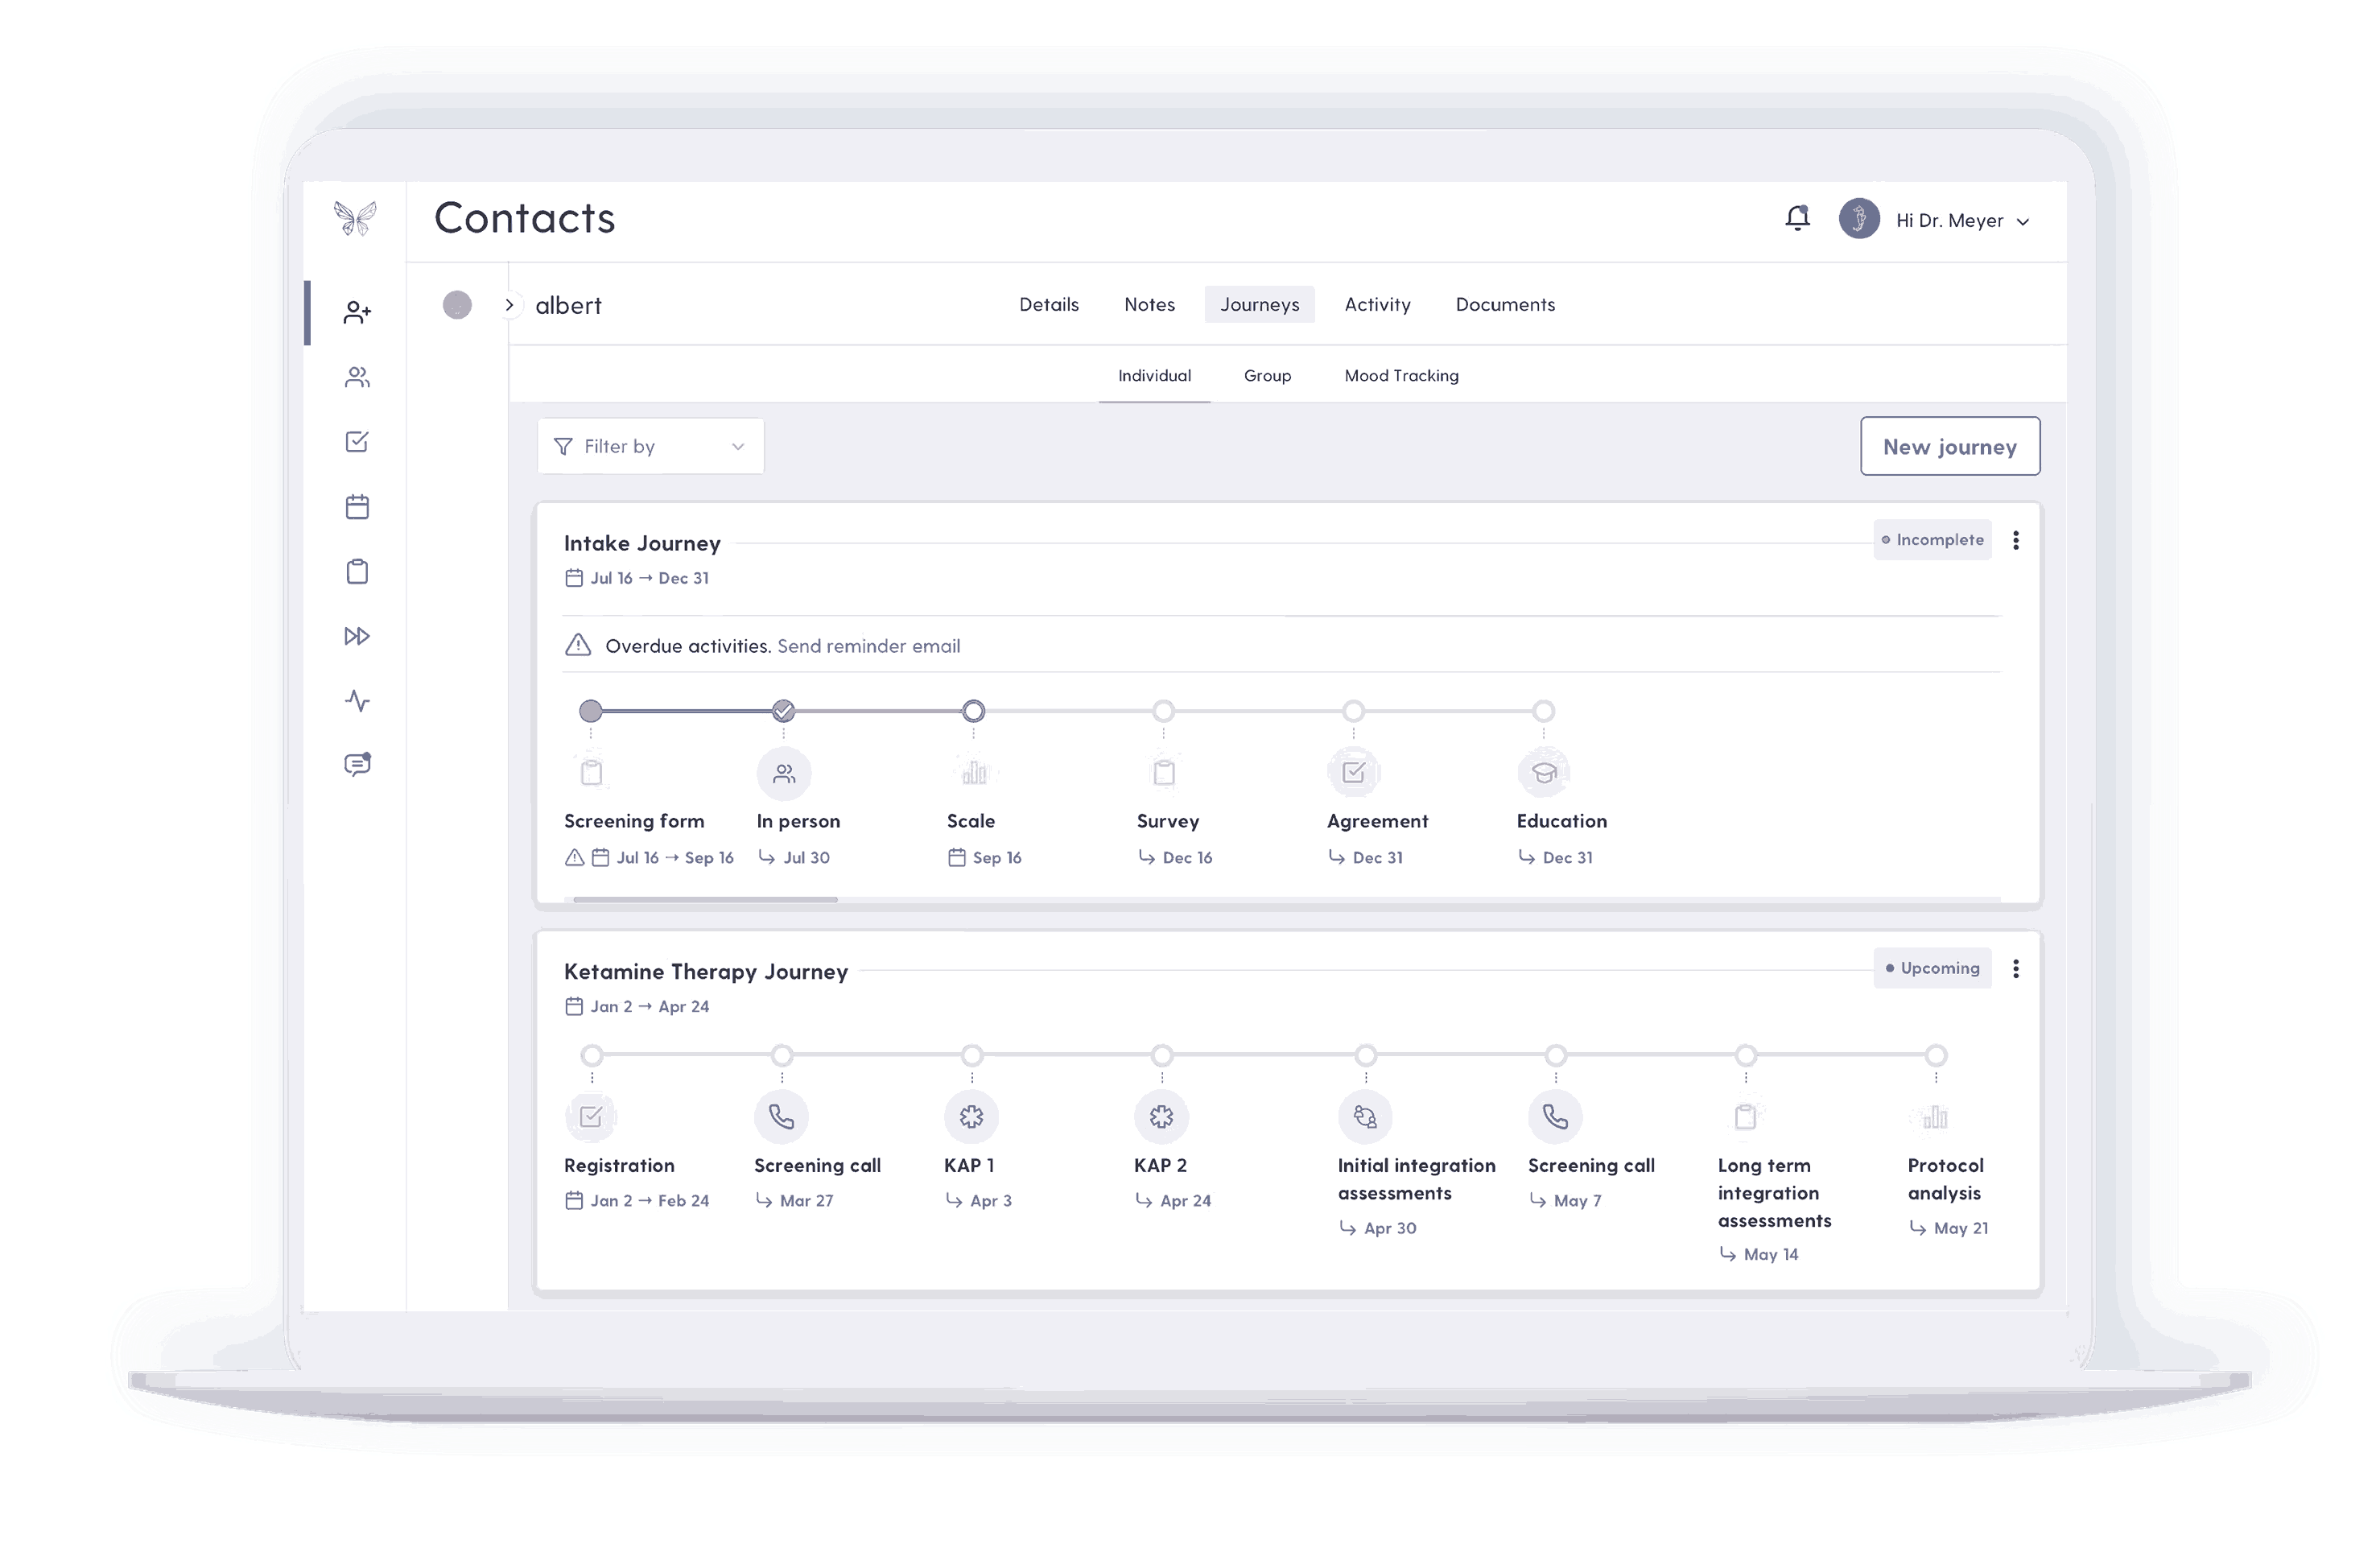Viewport: 2380px width, 1552px height.
Task: Click the Send reminder email link
Action: click(x=868, y=646)
